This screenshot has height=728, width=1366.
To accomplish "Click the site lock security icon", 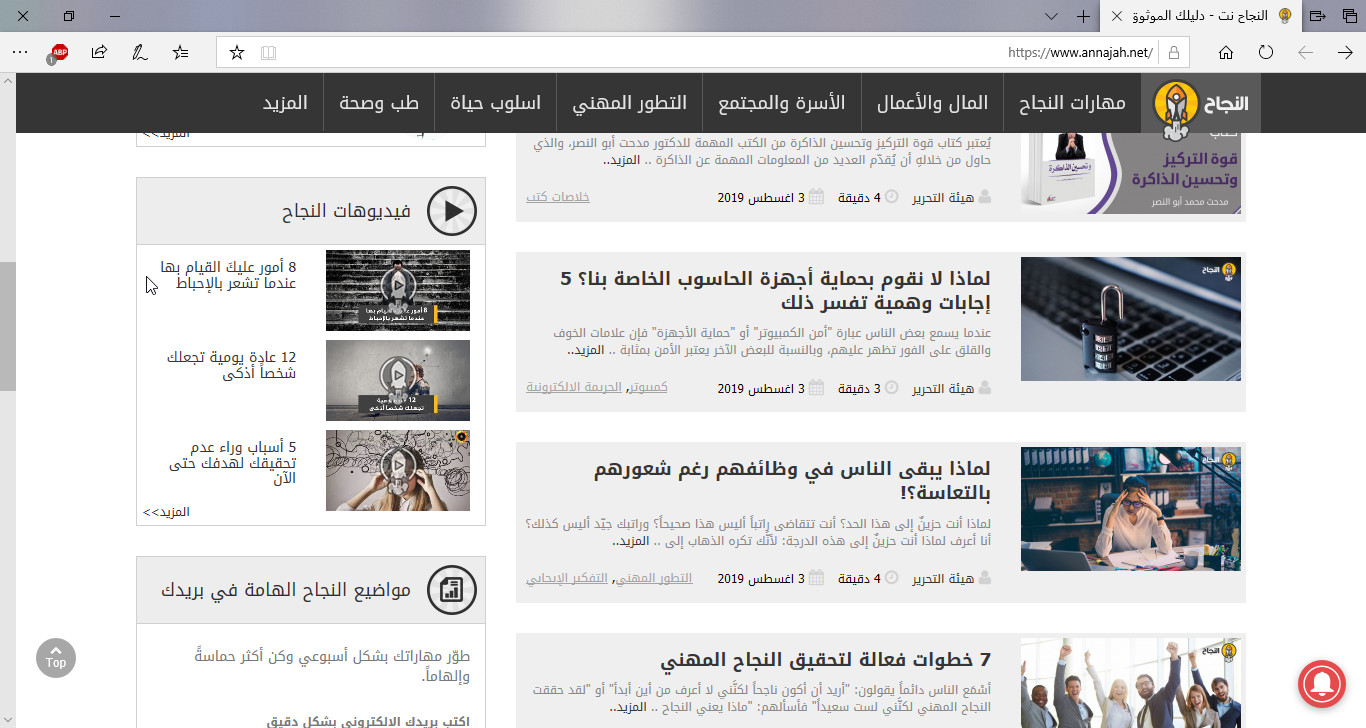I will click(x=1173, y=52).
